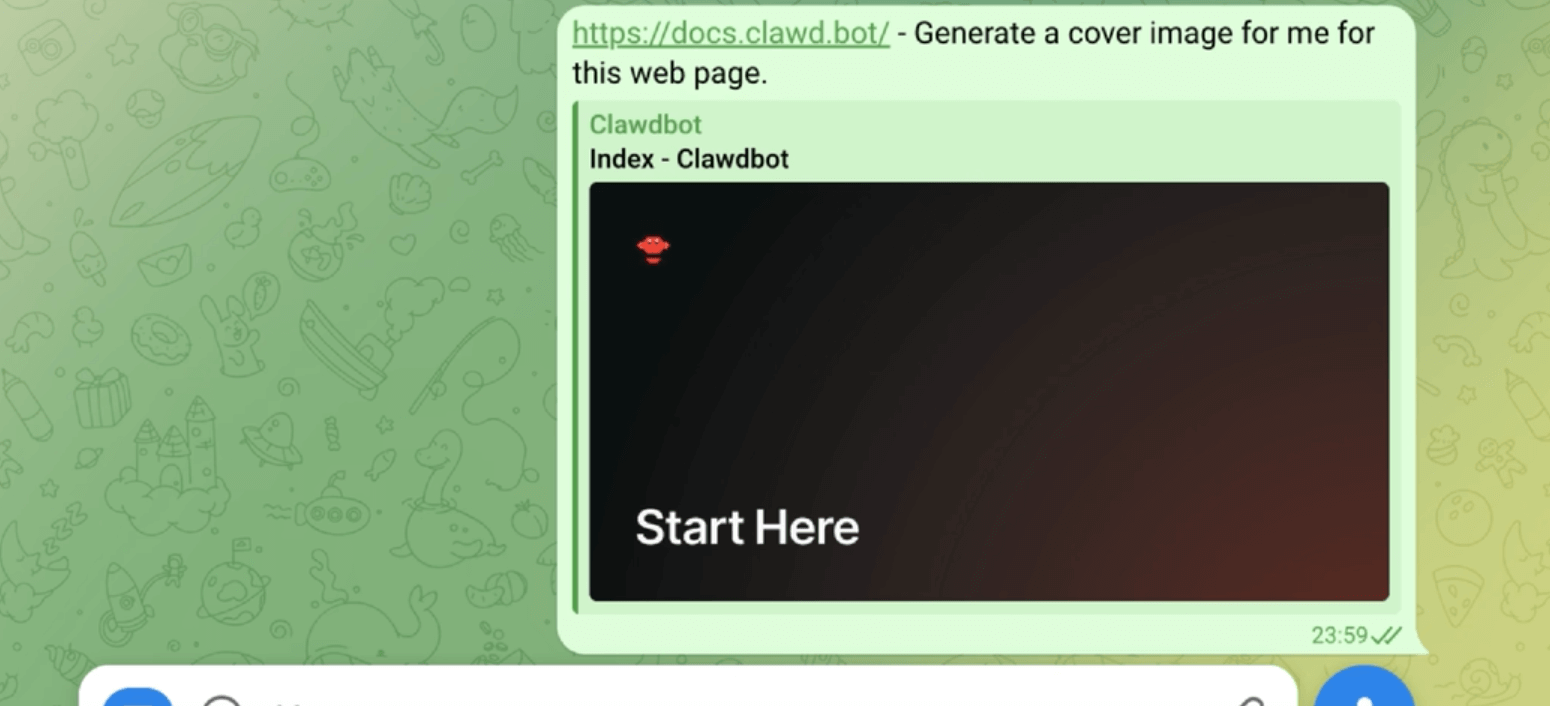1550x706 pixels.
Task: Click the double-check read receipt icon
Action: click(x=1387, y=635)
